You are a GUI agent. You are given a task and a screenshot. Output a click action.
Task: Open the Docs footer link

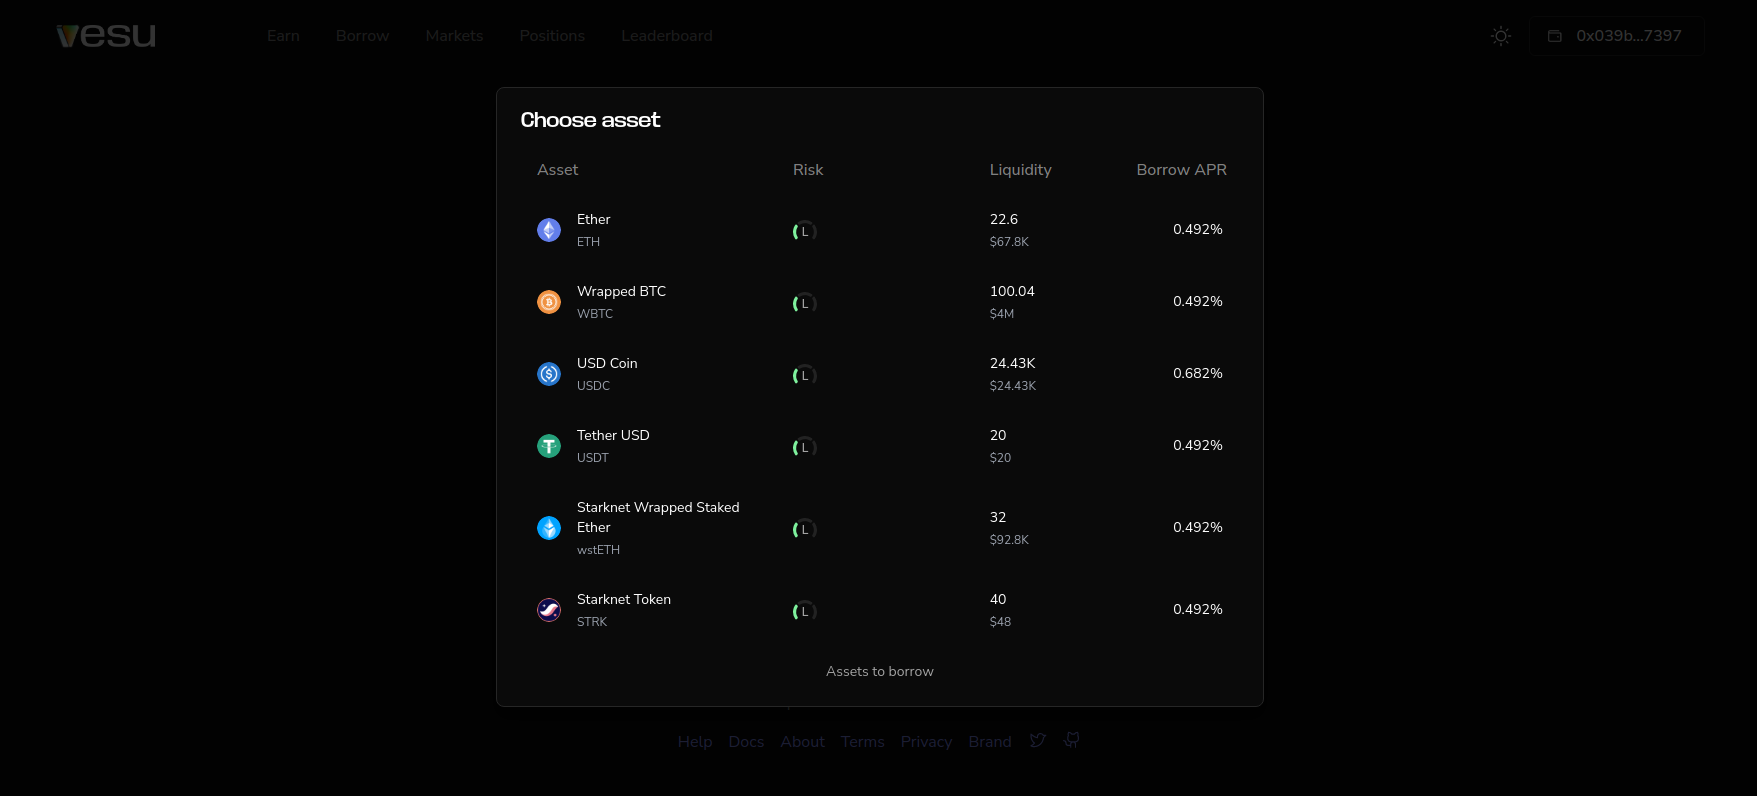point(746,741)
